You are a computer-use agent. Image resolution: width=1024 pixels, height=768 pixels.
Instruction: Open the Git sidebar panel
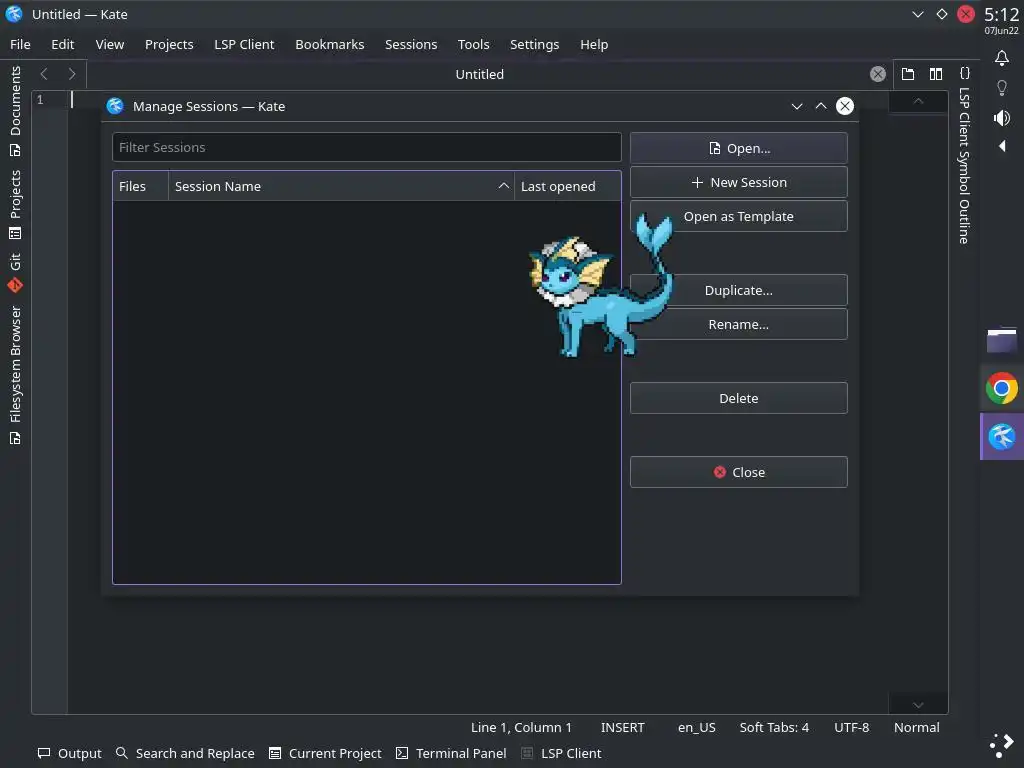tap(15, 272)
